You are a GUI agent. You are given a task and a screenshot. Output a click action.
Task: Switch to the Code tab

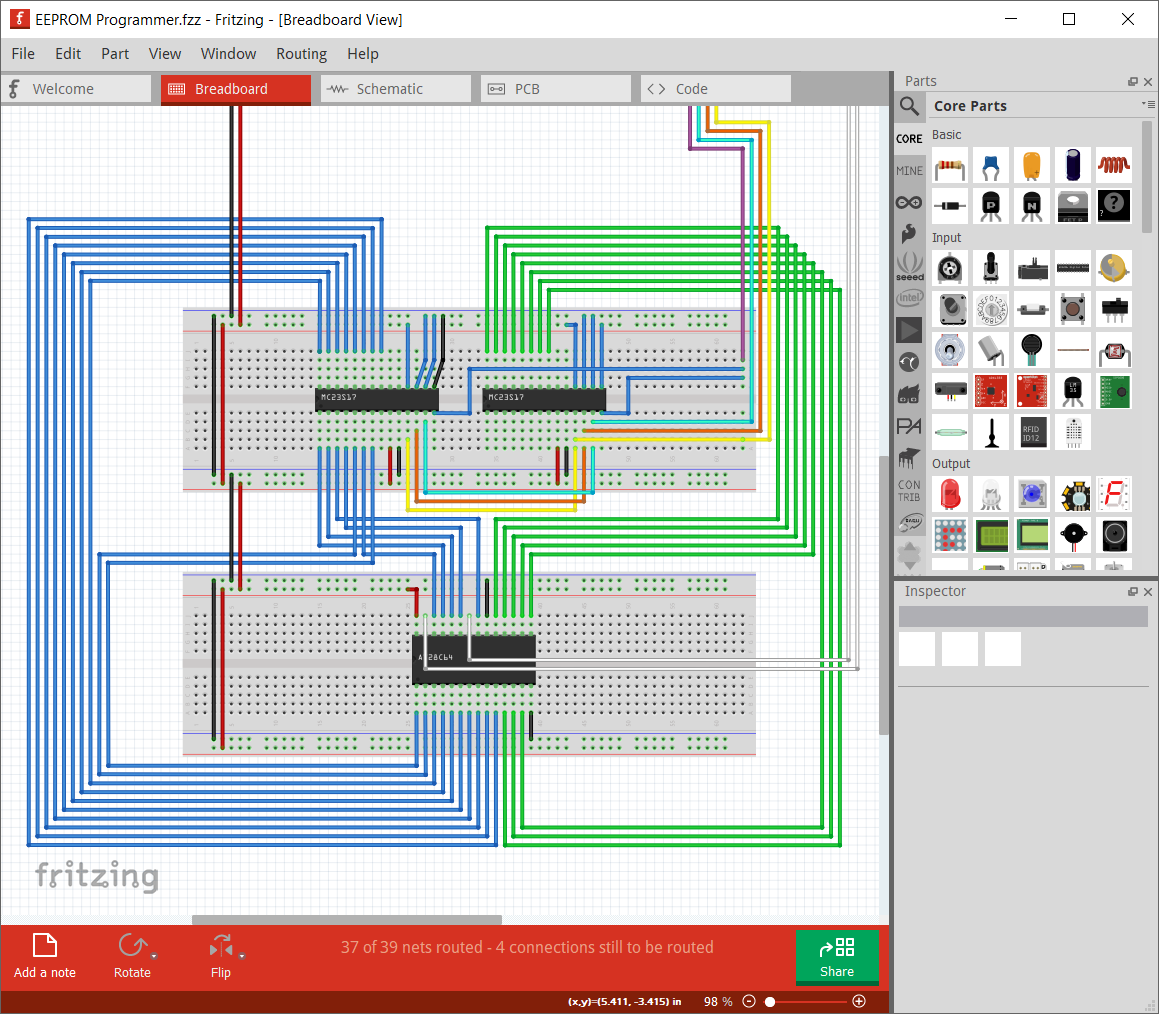click(716, 89)
